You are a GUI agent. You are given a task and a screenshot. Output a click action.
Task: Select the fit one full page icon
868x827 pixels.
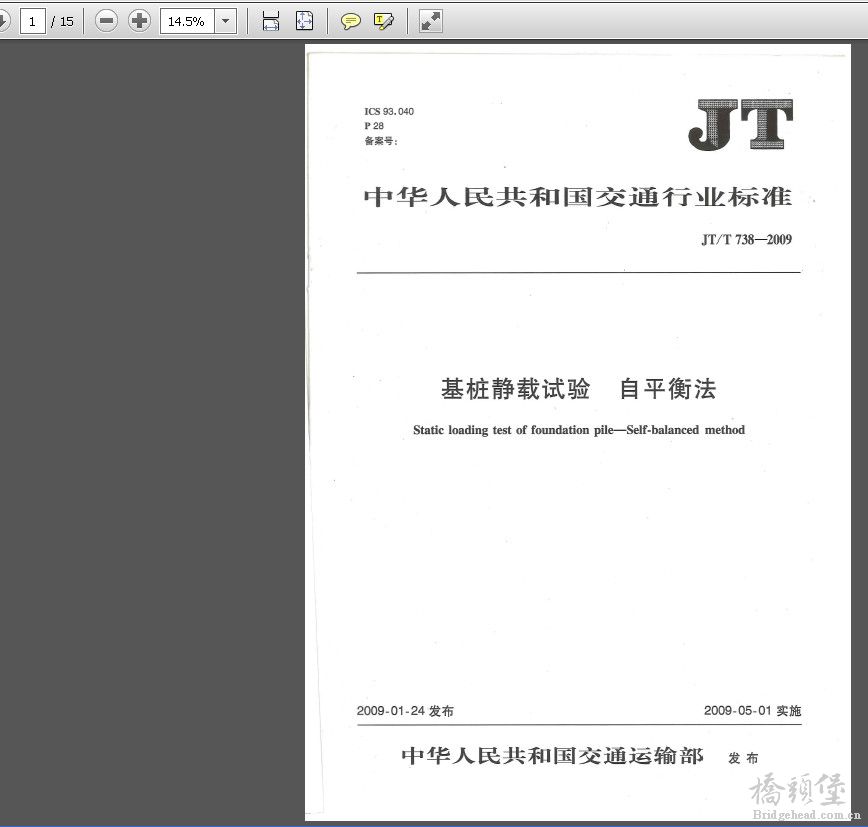304,22
